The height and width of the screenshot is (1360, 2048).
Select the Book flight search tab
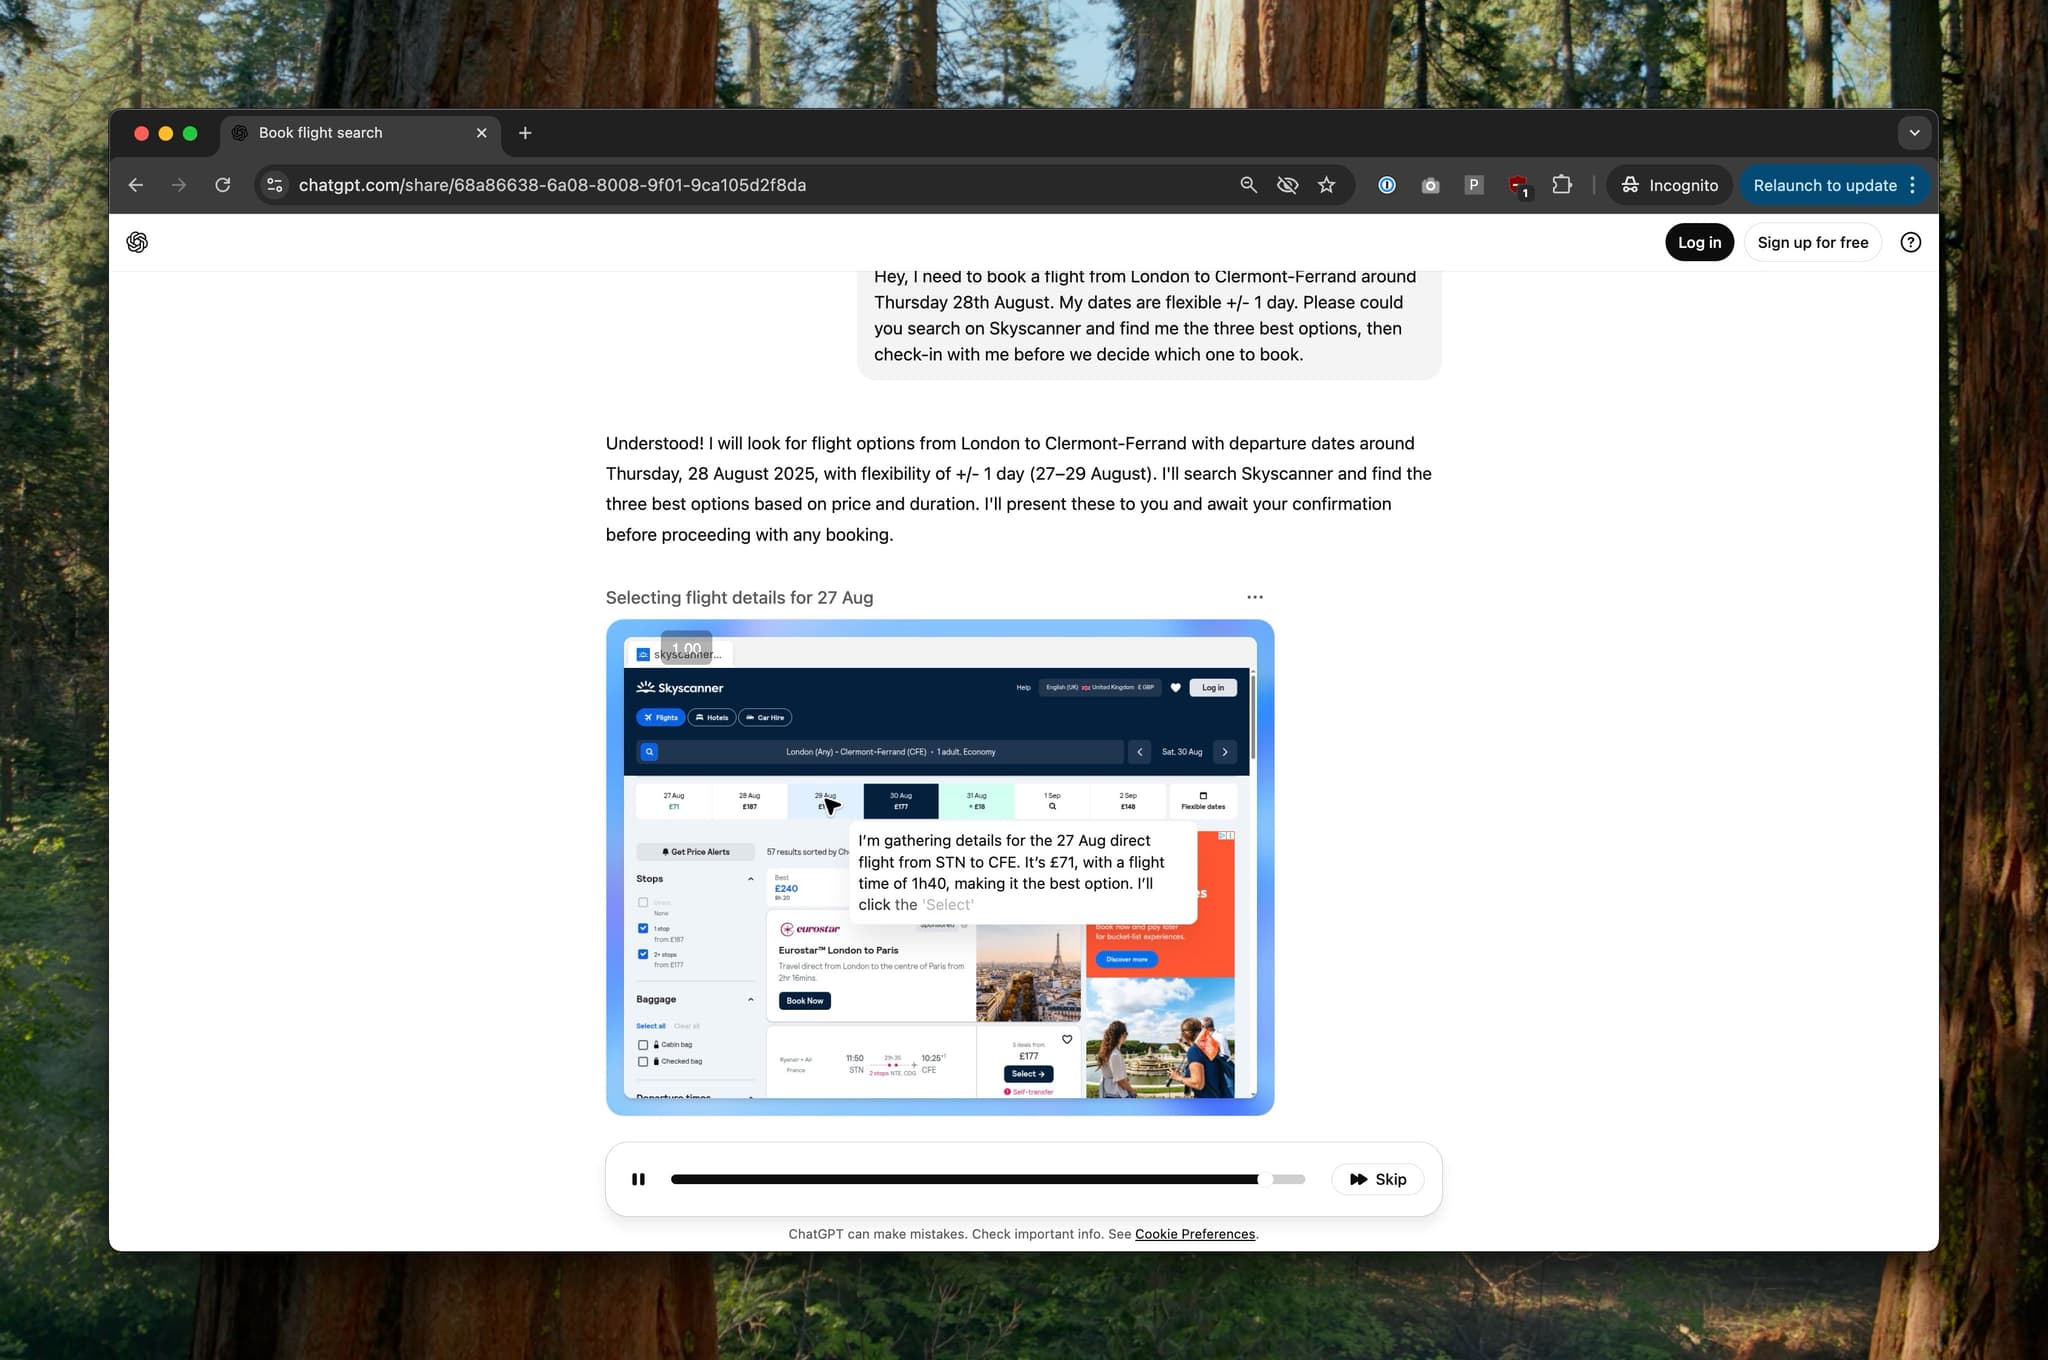point(360,133)
